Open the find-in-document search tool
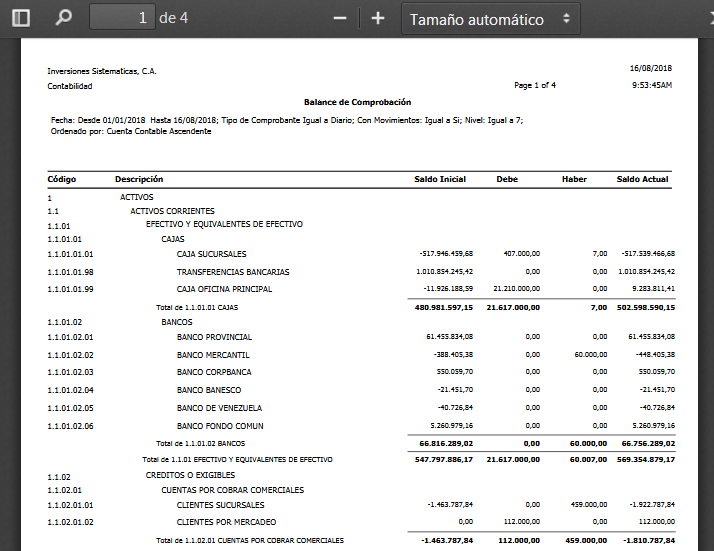This screenshot has height=551, width=714. (64, 18)
